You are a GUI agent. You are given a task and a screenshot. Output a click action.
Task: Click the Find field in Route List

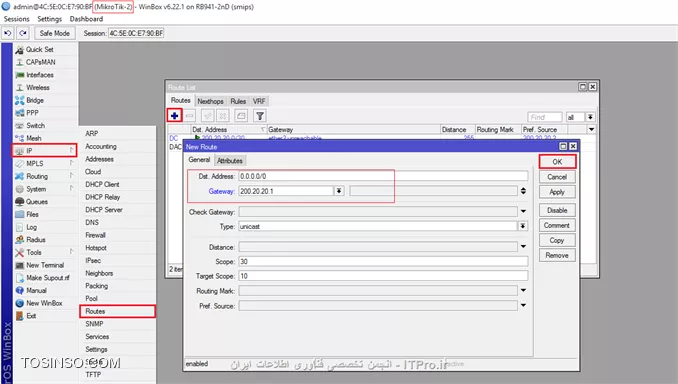pos(544,117)
